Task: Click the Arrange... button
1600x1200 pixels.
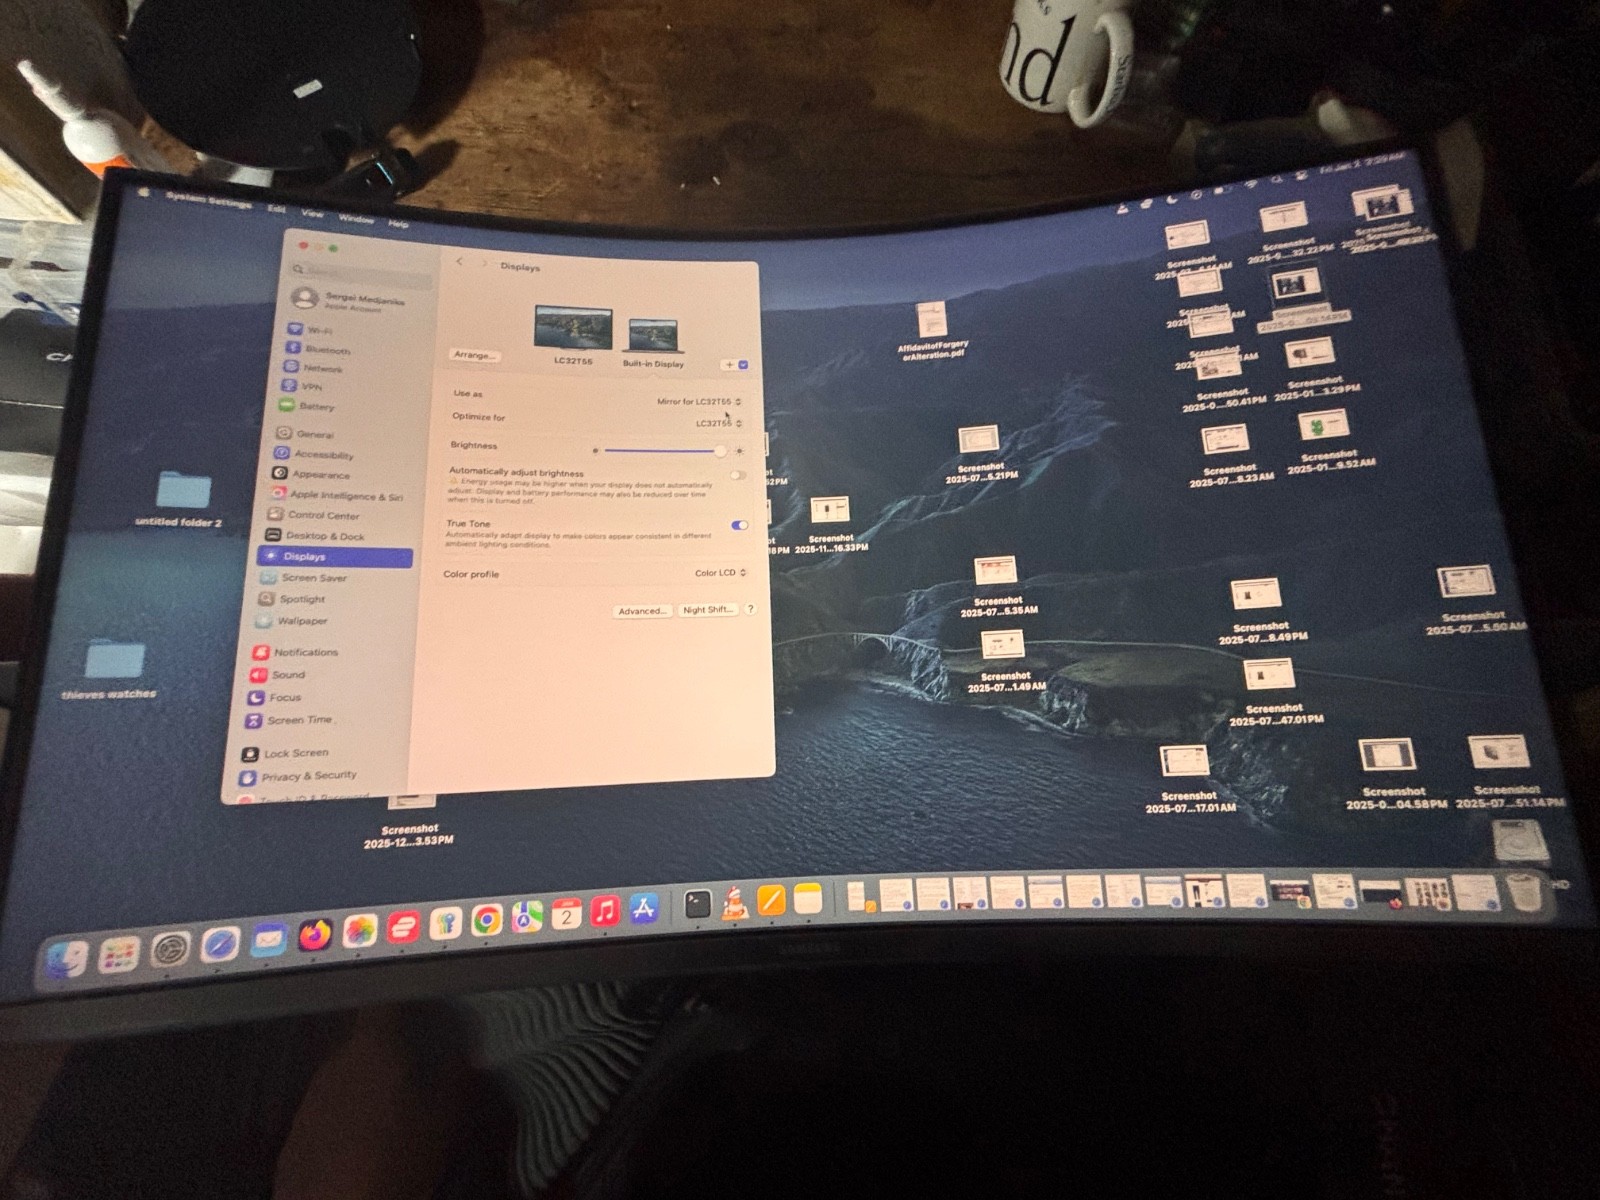Action: pyautogui.click(x=474, y=355)
